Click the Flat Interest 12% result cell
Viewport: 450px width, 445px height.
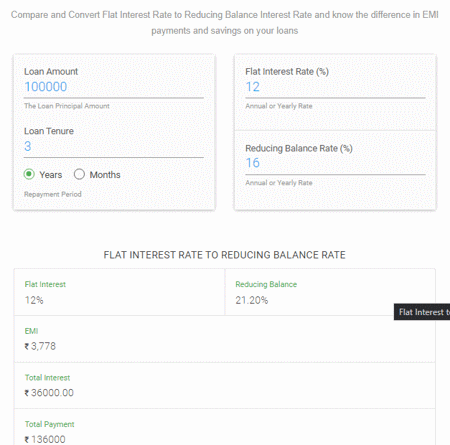point(119,292)
